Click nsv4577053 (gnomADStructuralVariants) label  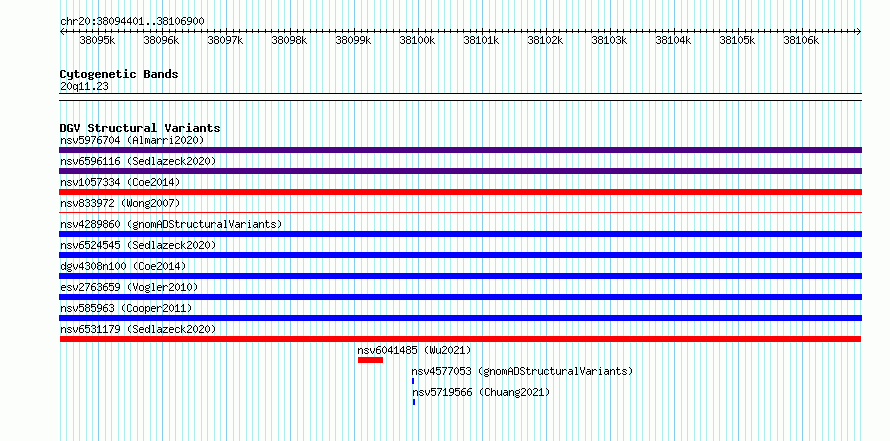pos(522,371)
